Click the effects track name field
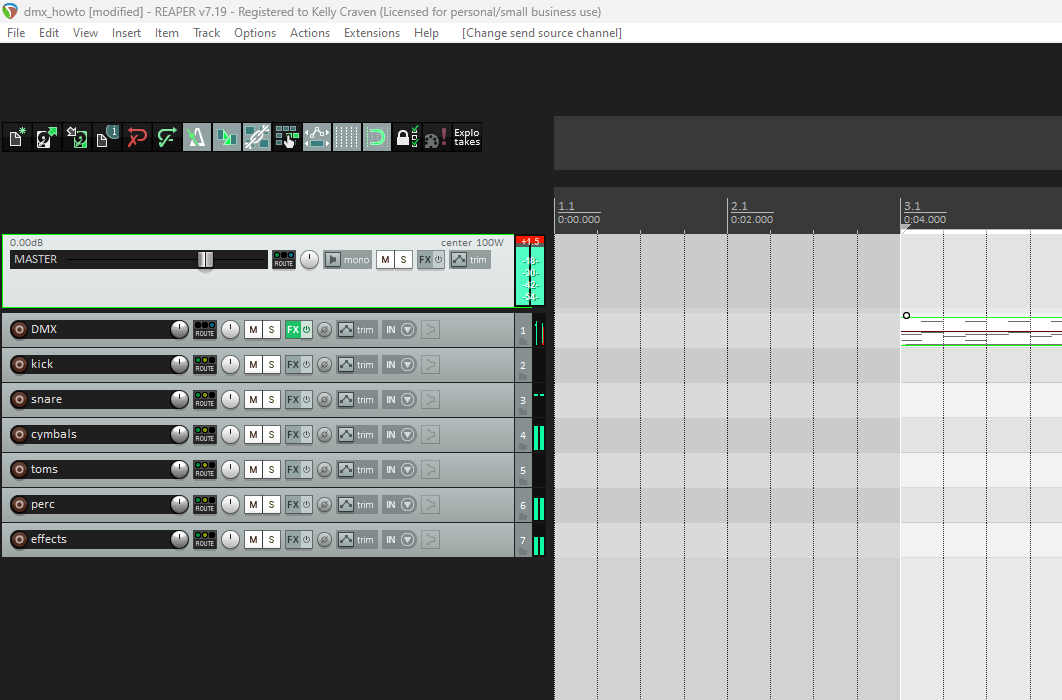This screenshot has width=1062, height=700. pos(99,540)
